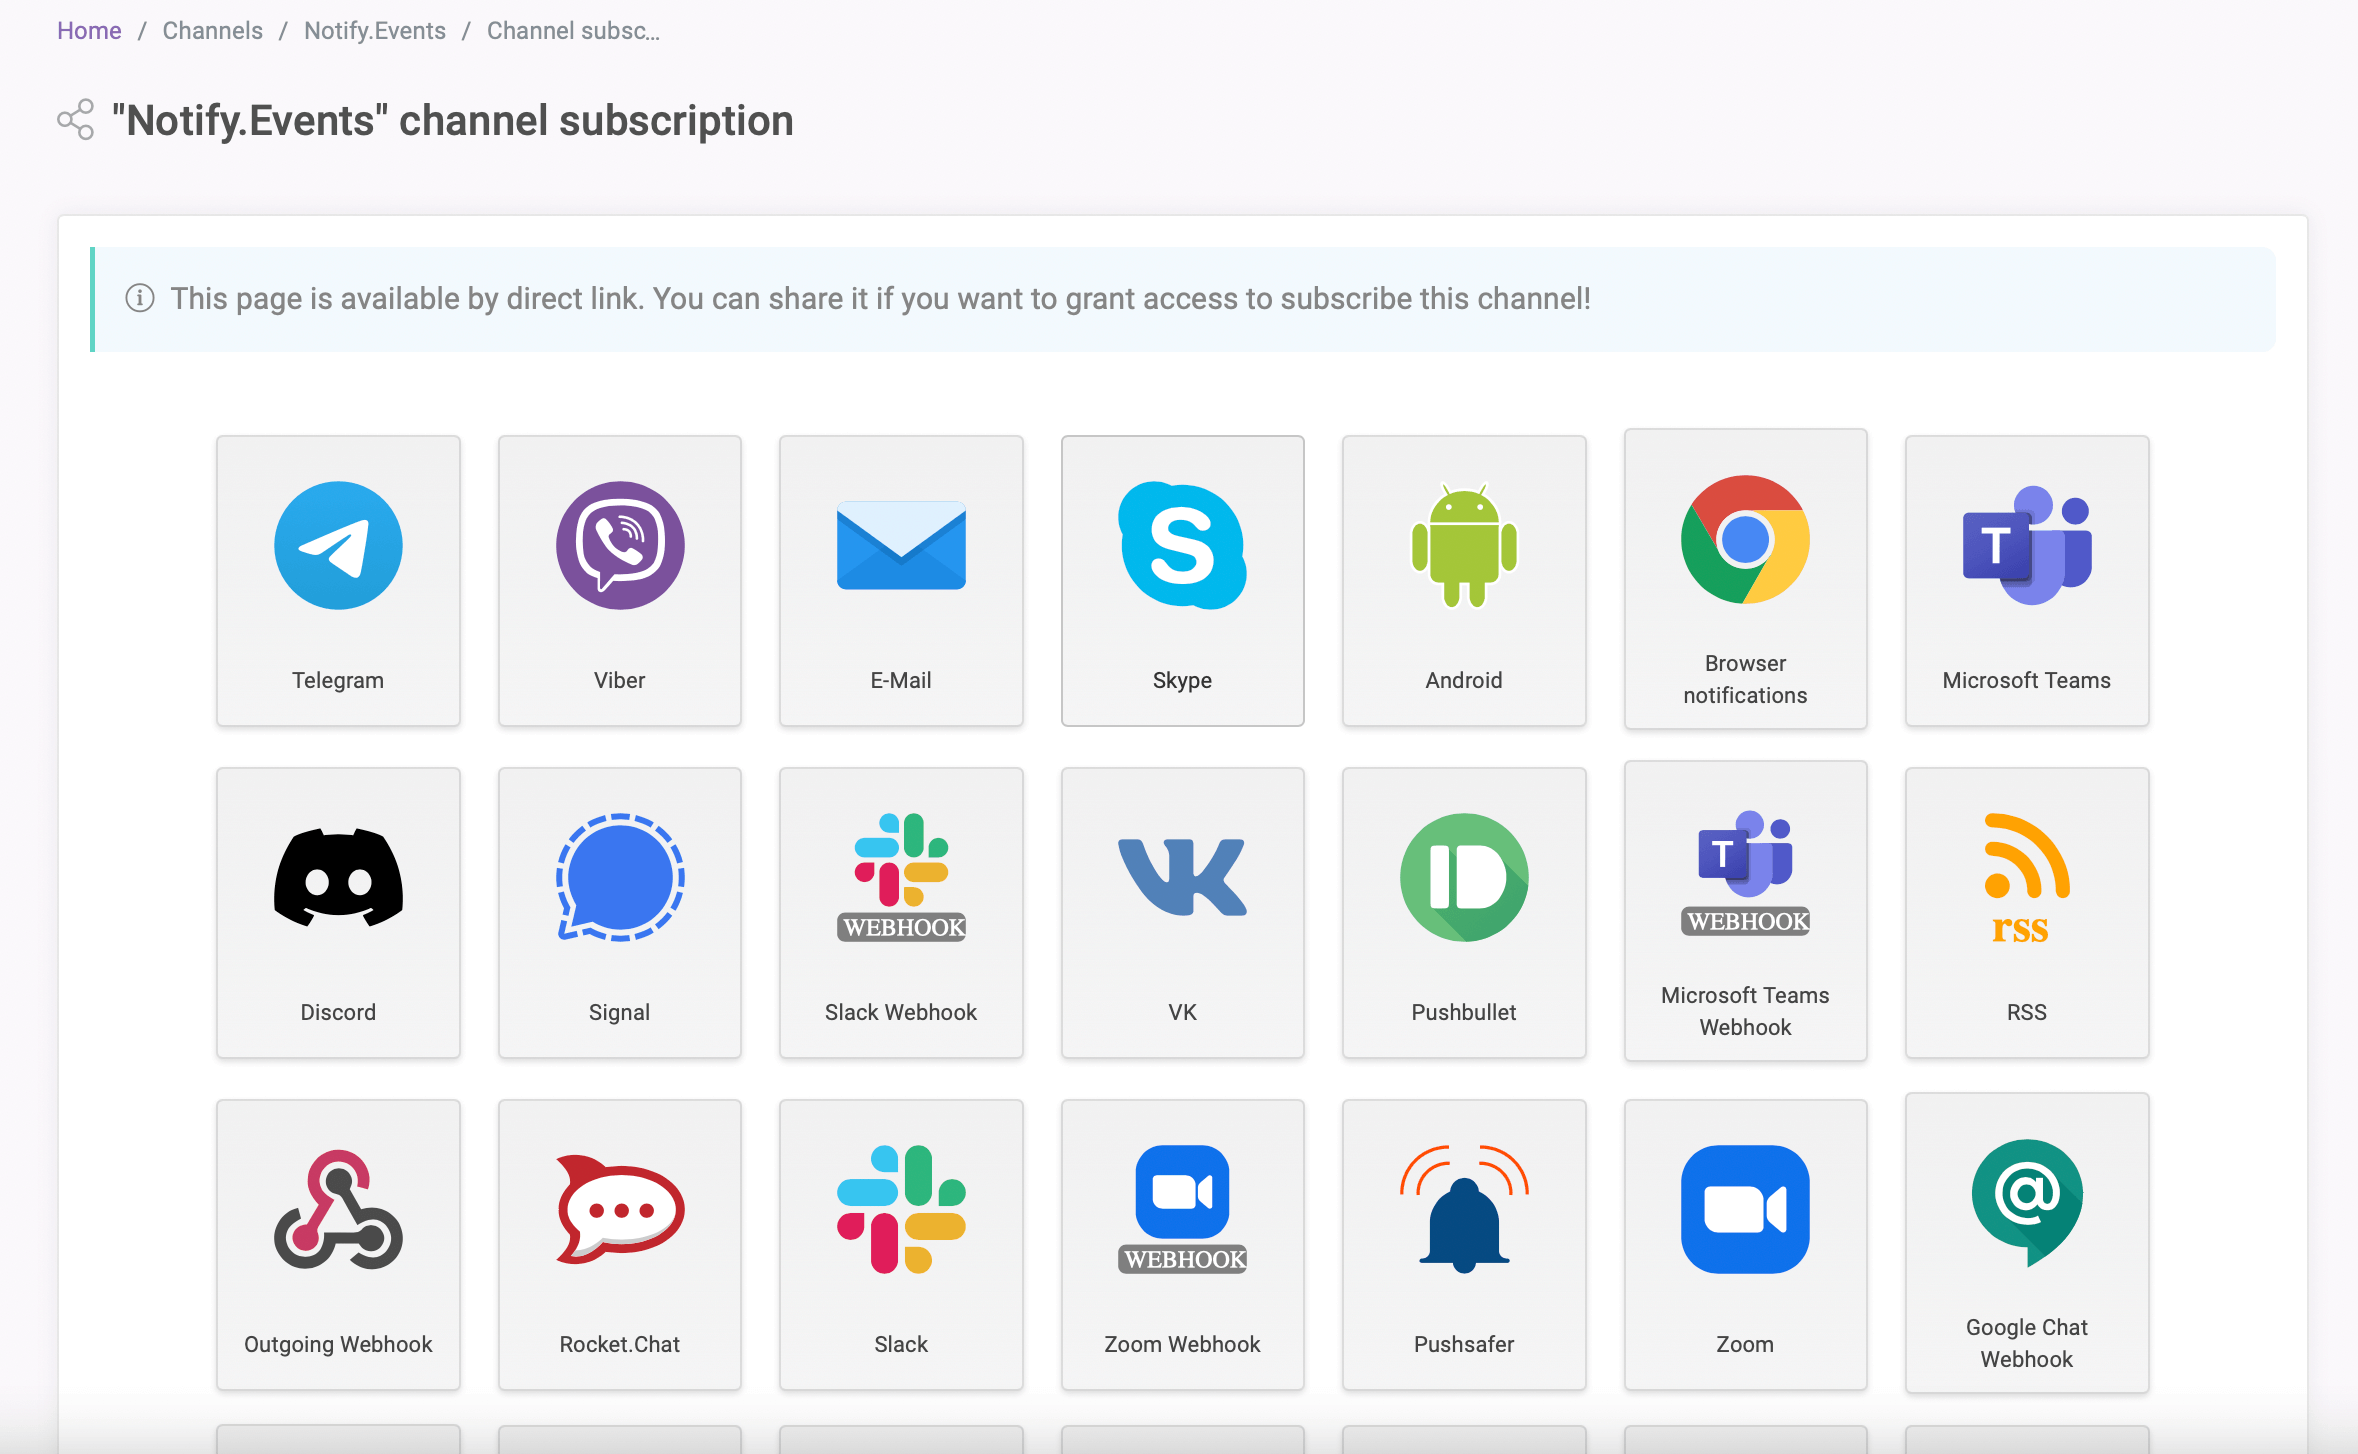Select the Rocket.Chat icon
This screenshot has width=2358, height=1454.
[x=620, y=1209]
